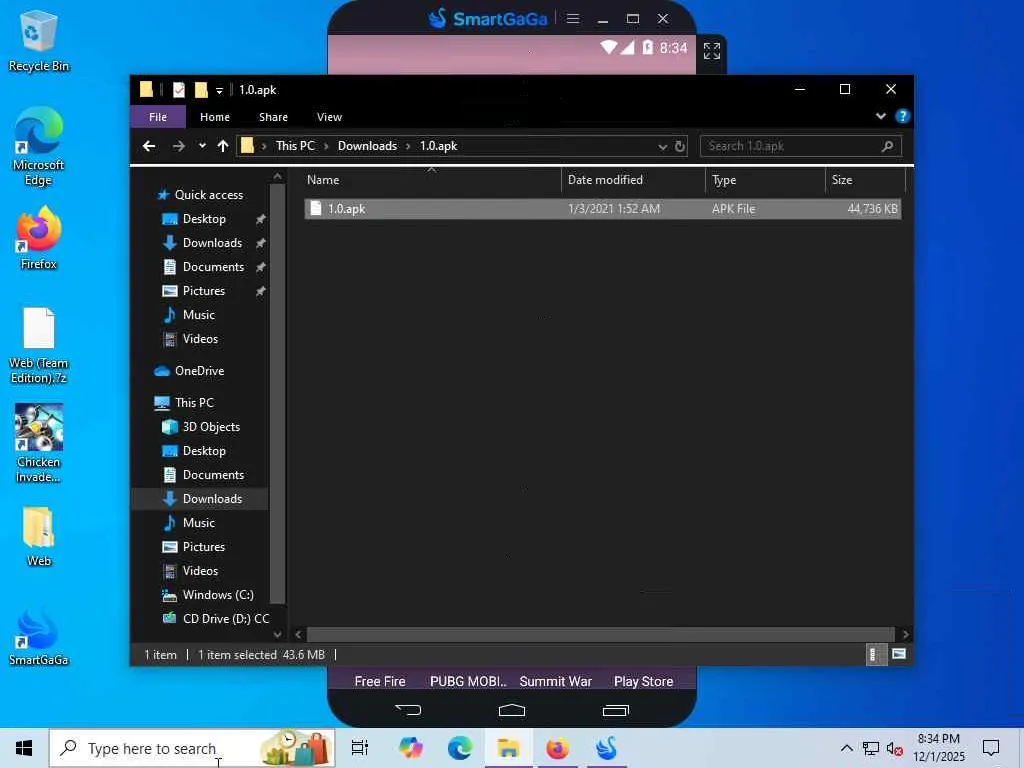Click the taskbar search box
This screenshot has height=768, width=1024.
click(x=192, y=748)
